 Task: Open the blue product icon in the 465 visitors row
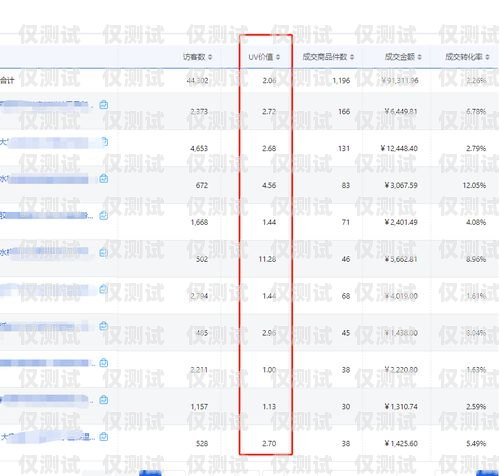click(x=104, y=326)
